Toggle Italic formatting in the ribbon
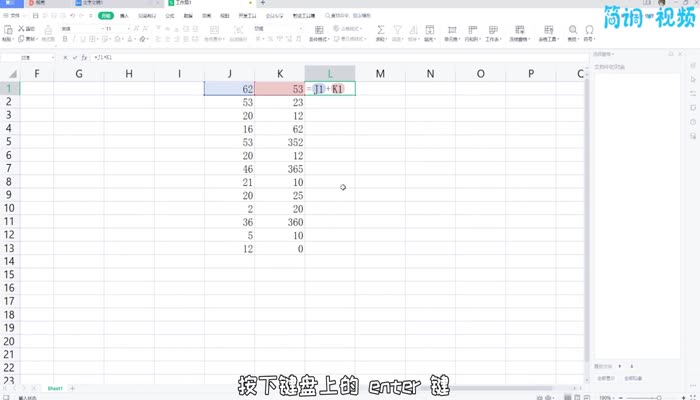Screen dimensions: 700x400 click(x=73, y=40)
